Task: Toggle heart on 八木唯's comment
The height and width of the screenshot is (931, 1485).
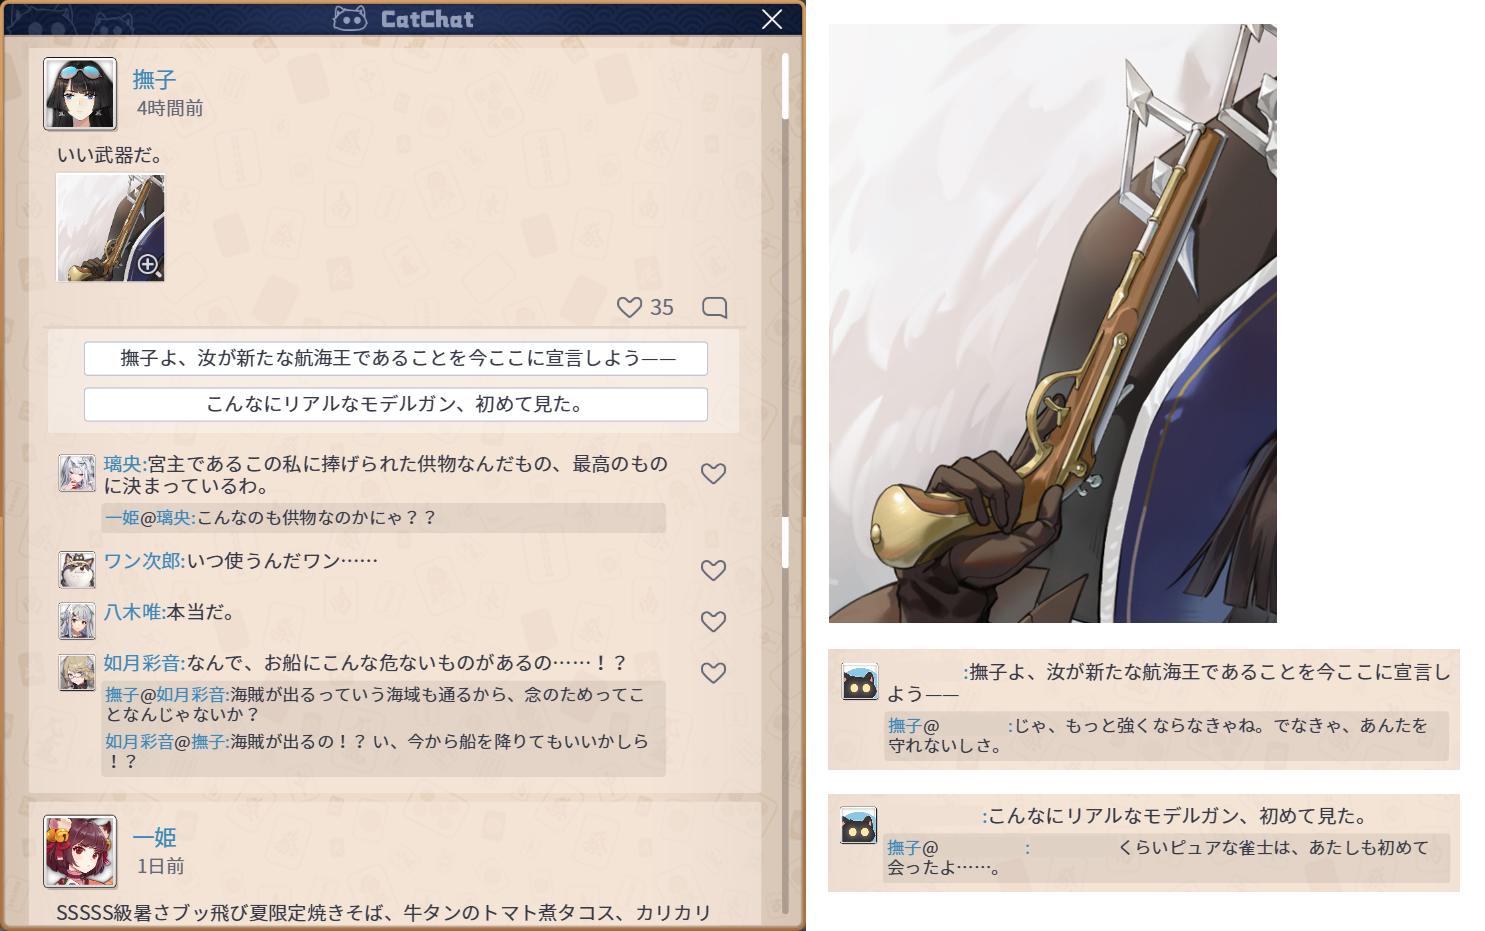Action: pyautogui.click(x=713, y=621)
